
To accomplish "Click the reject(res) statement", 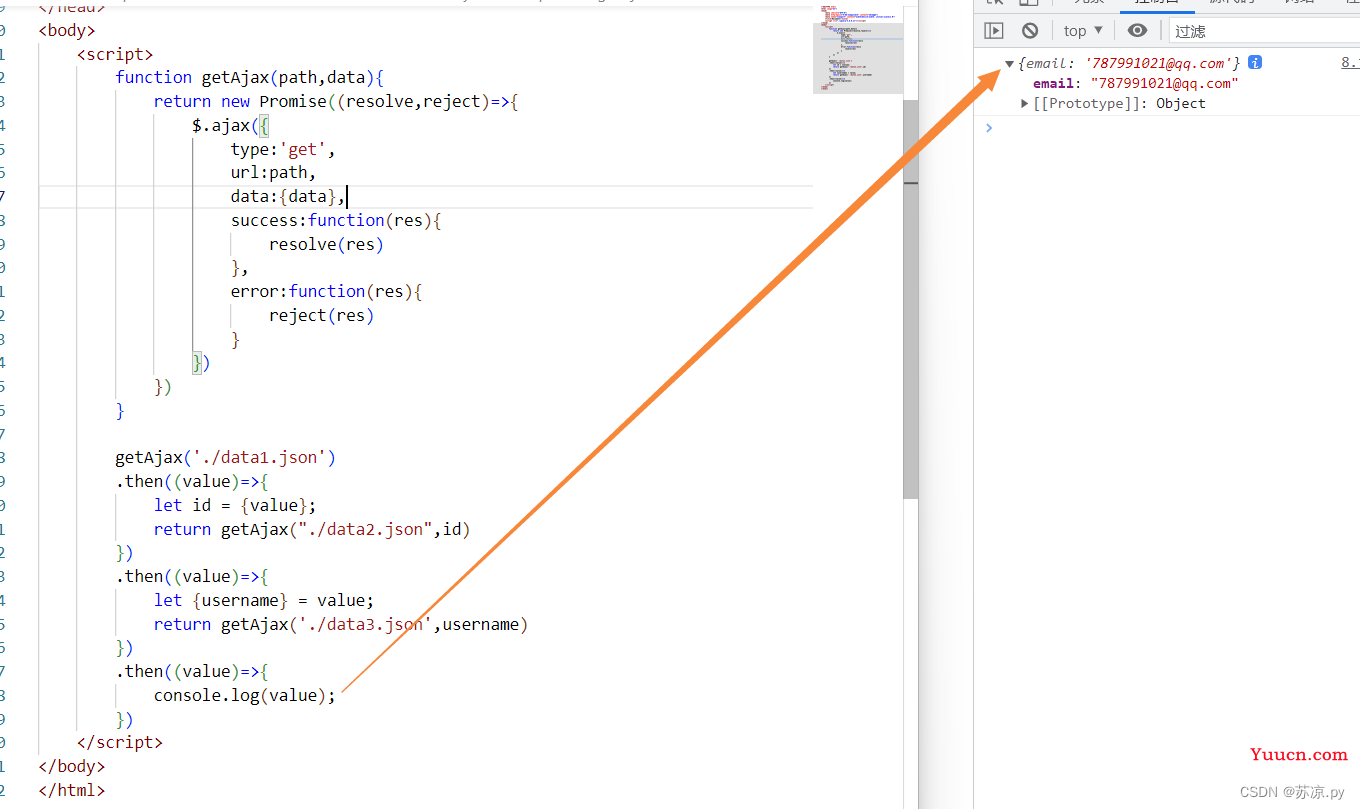I will pos(321,315).
